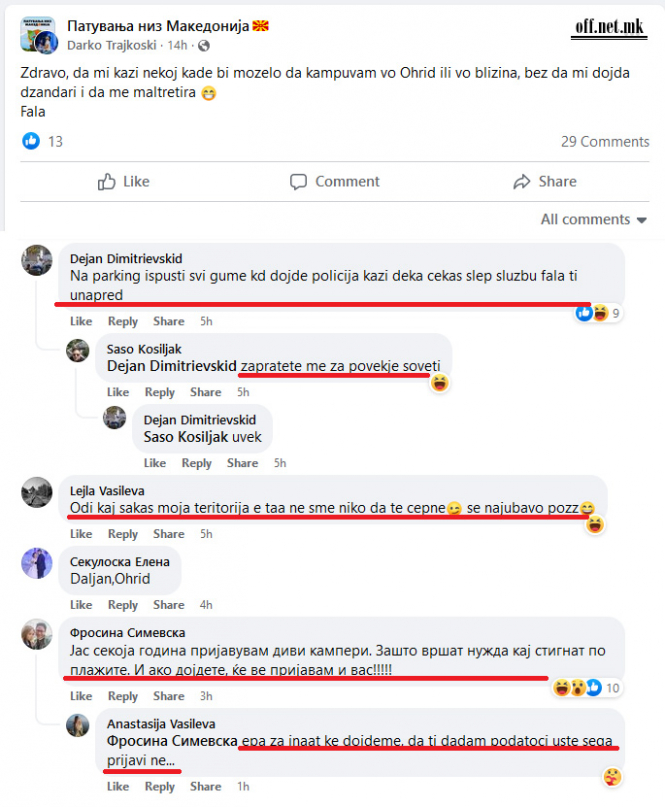665x807 pixels.
Task: Open the Патувања низ Македонија group avatar
Action: (x=38, y=34)
